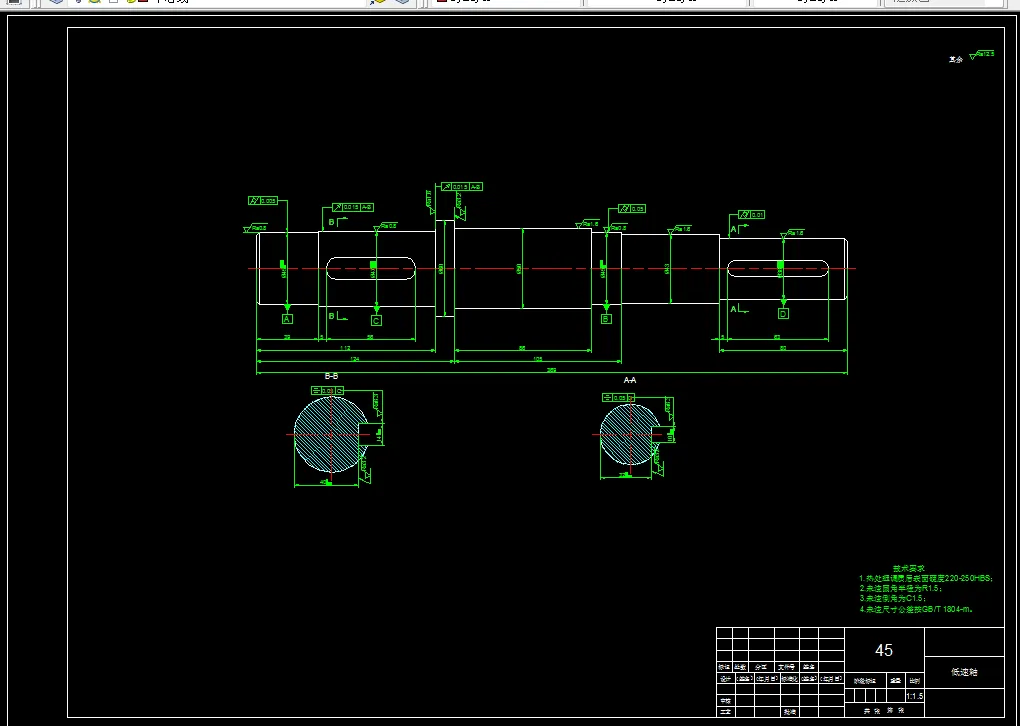This screenshot has width=1020, height=726.
Task: Select datum label C below the left keyway
Action: 376,321
